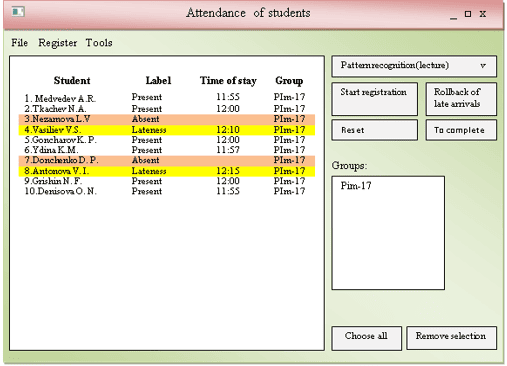Select absent student 7. Donchenko D.P.
Image resolution: width=507 pixels, height=366 pixels.
[x=167, y=160]
